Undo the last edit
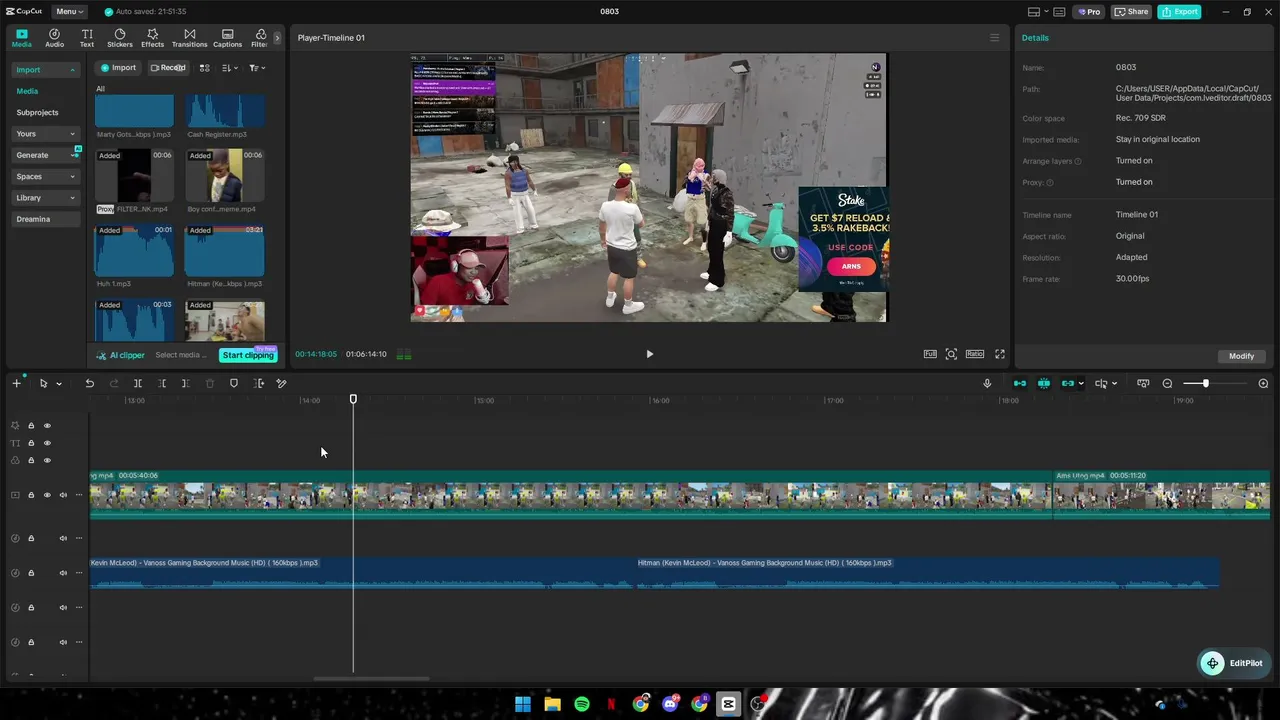This screenshot has width=1280, height=720. click(x=89, y=383)
